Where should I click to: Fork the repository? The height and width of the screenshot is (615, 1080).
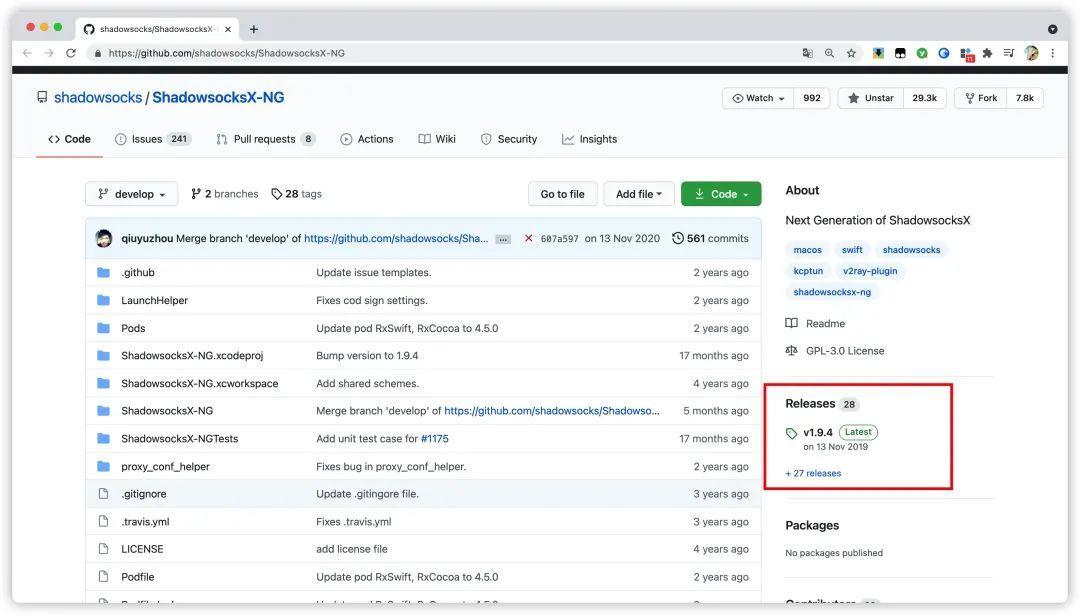click(x=981, y=98)
